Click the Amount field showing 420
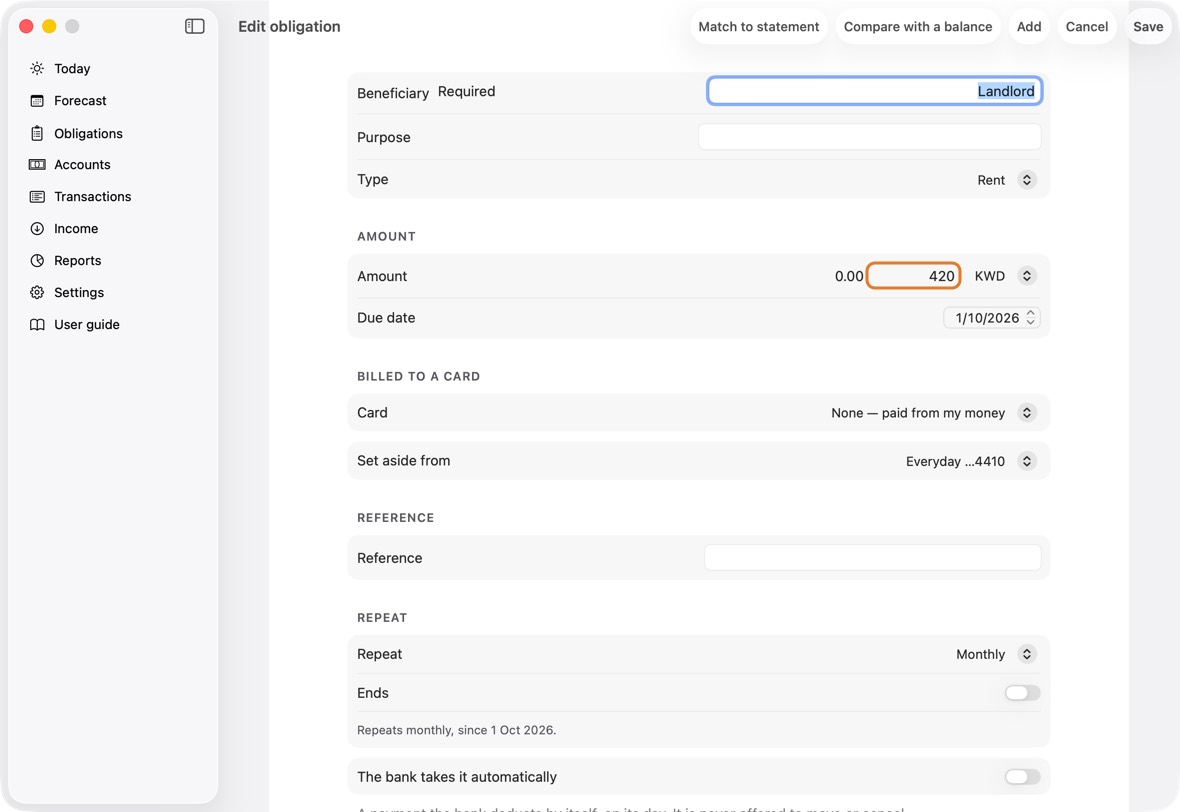This screenshot has height=812, width=1180. (914, 276)
